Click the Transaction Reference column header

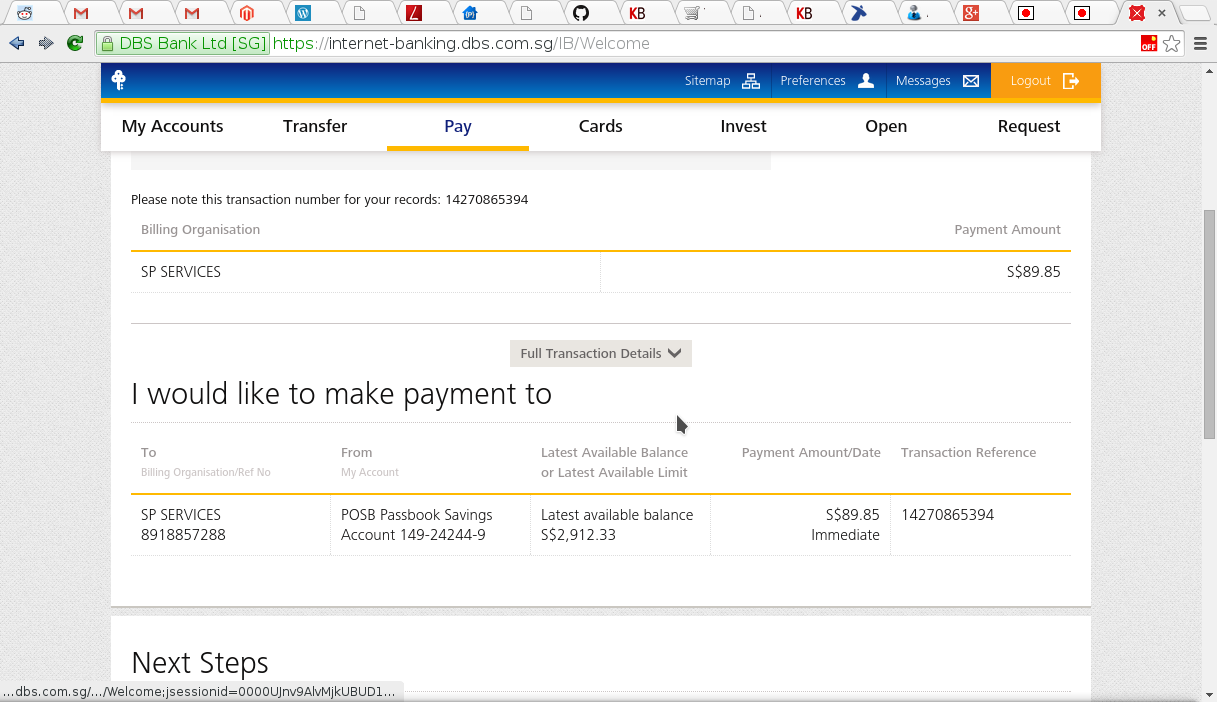(968, 453)
